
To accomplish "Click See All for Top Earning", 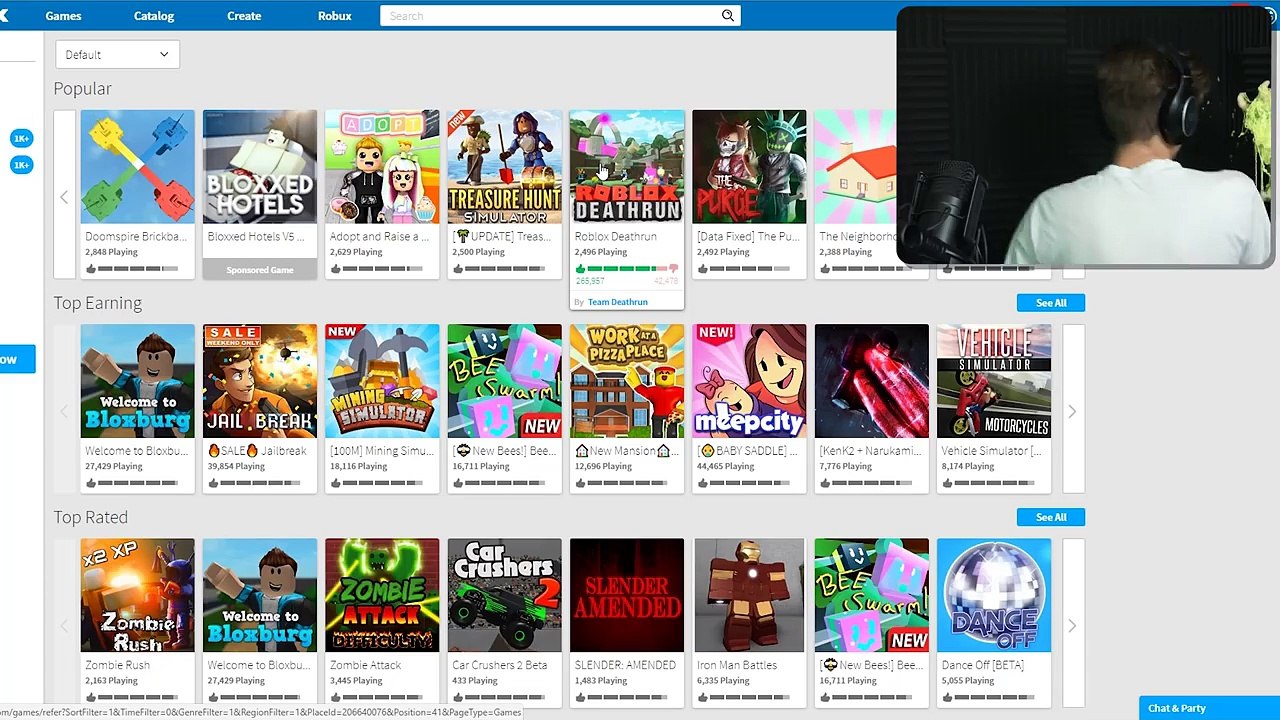I will click(x=1051, y=303).
